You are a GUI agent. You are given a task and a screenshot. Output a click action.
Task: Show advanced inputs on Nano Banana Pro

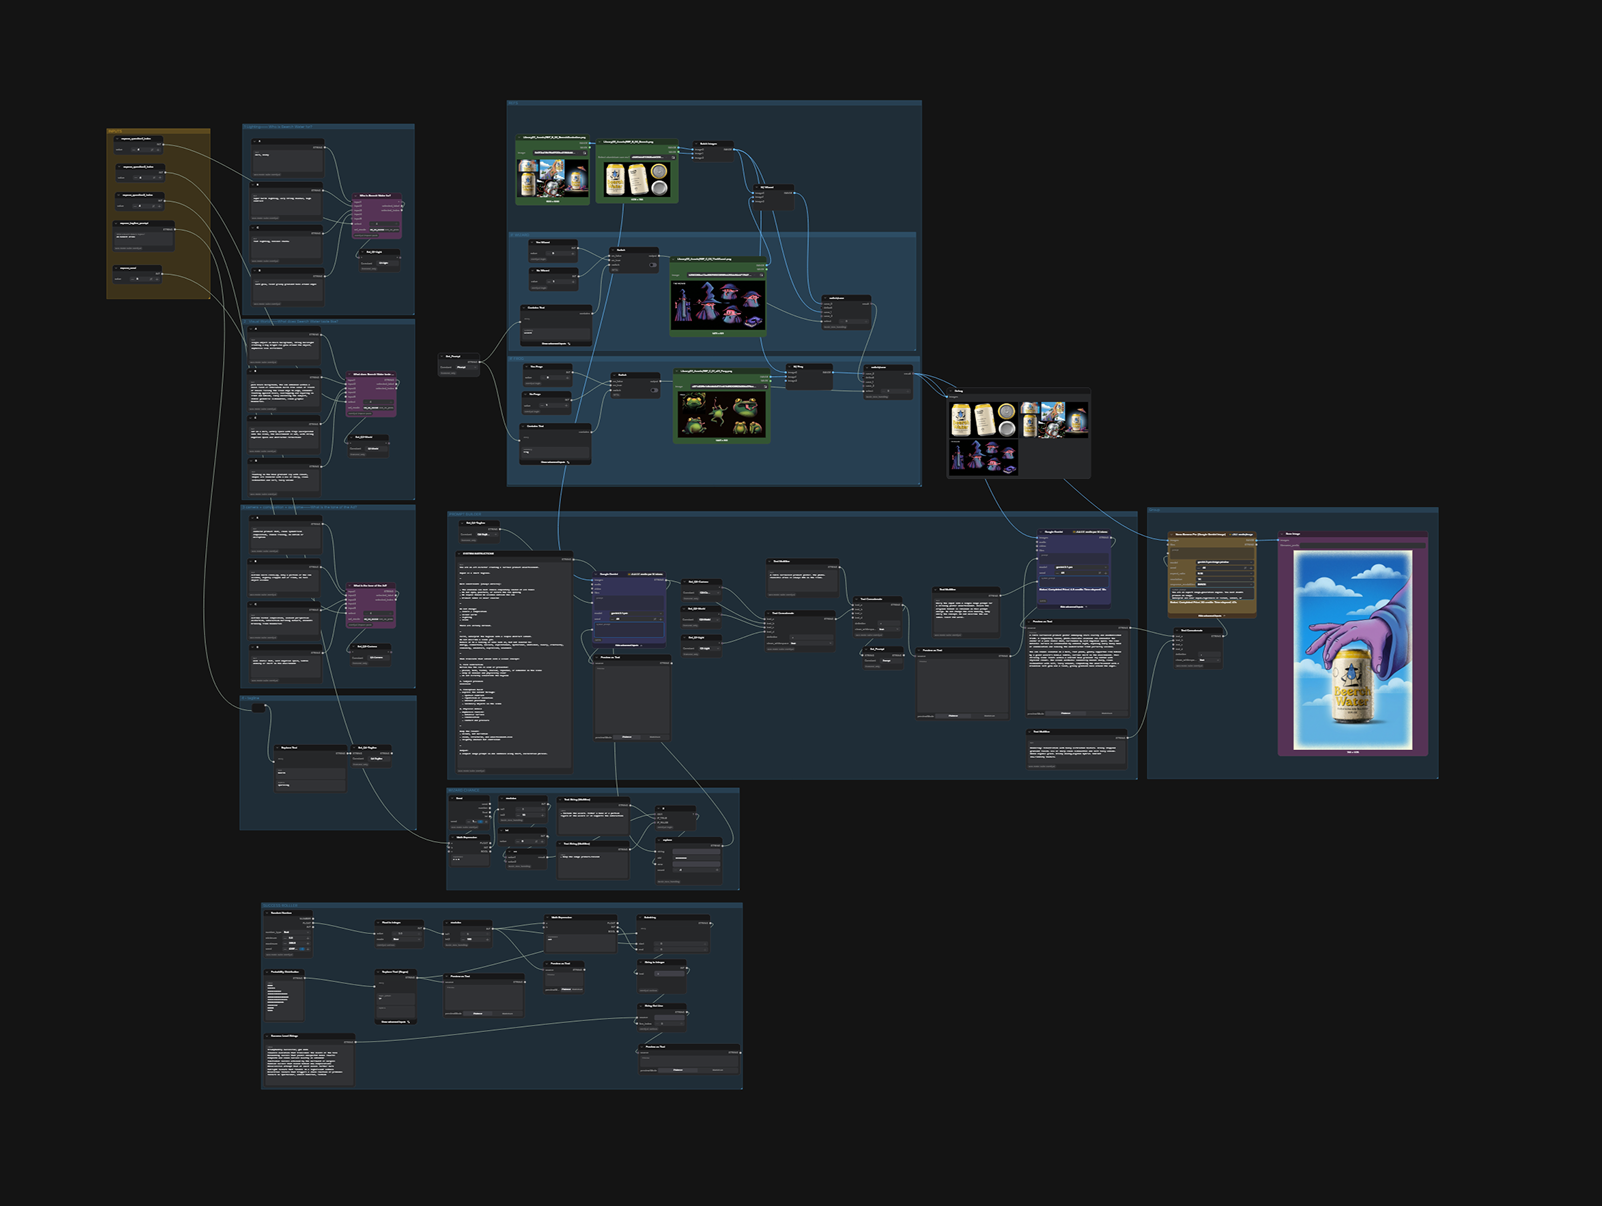pyautogui.click(x=1211, y=615)
